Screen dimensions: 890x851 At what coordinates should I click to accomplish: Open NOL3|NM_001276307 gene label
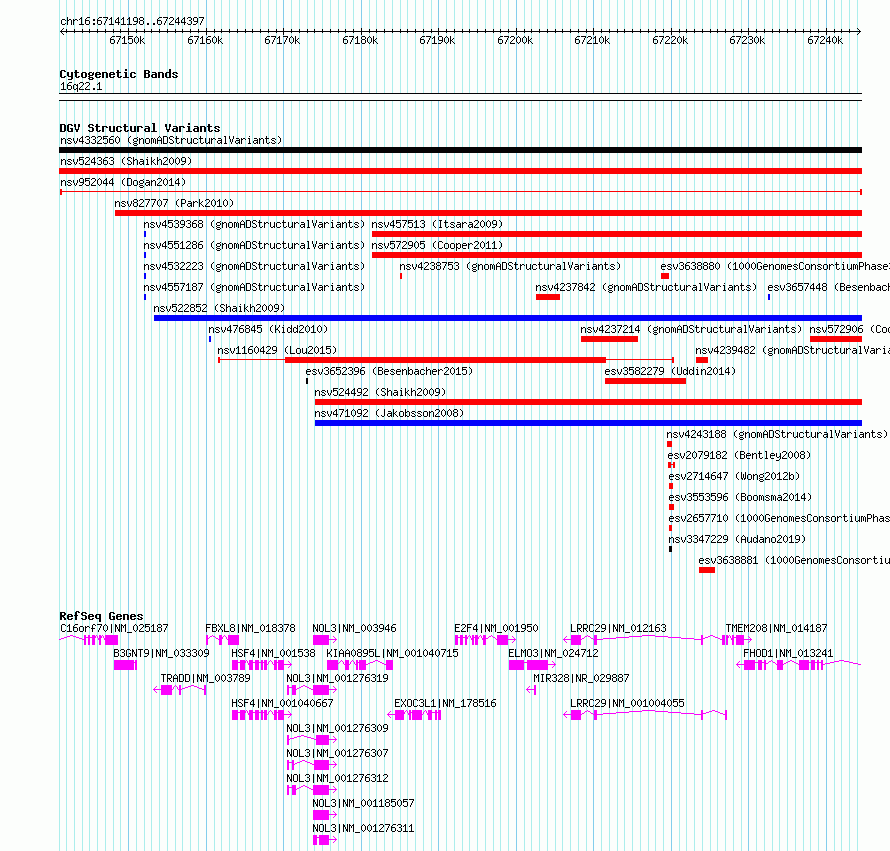pos(337,753)
